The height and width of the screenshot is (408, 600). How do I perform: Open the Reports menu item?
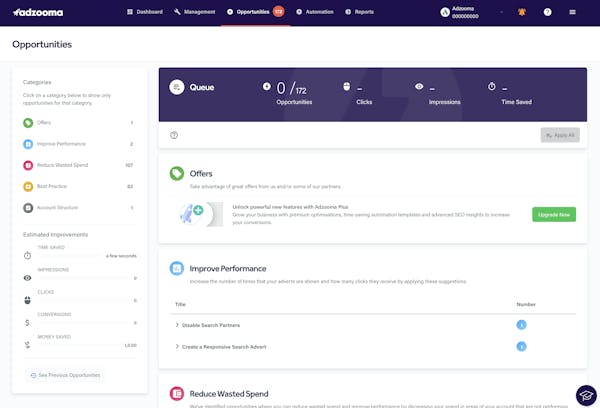[x=359, y=12]
